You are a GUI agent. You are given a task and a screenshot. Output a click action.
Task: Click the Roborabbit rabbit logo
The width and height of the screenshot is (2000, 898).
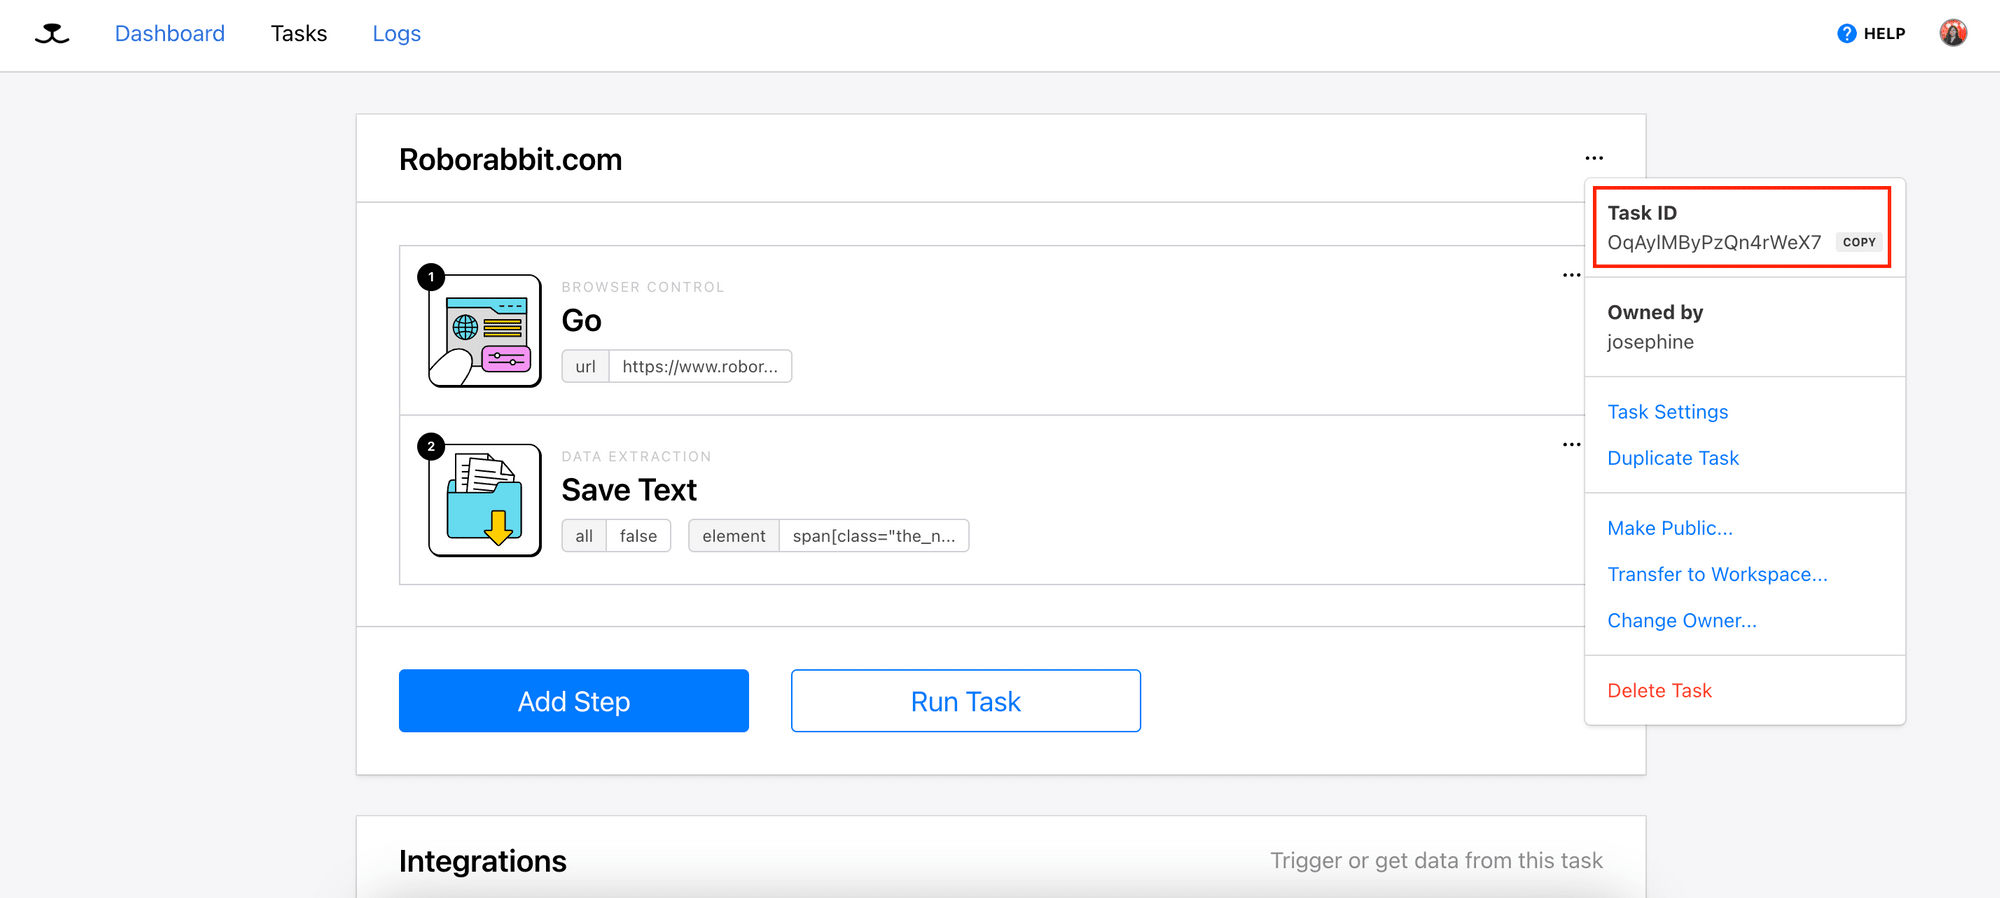pos(50,33)
